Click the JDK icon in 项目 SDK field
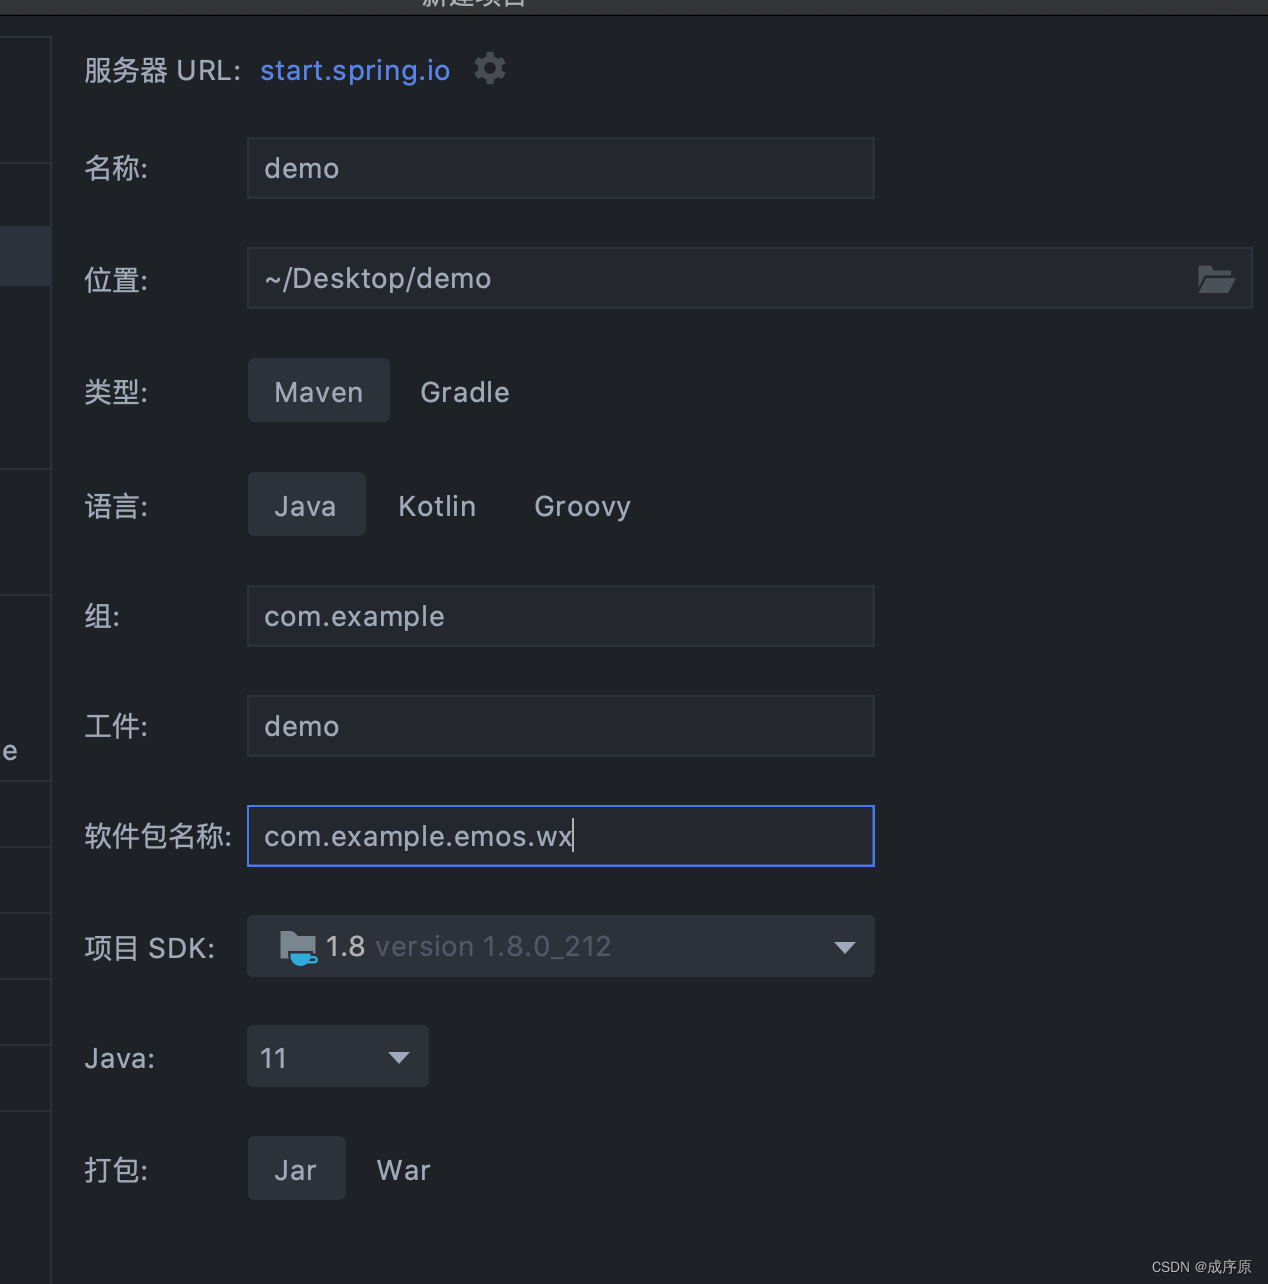The image size is (1268, 1284). 297,946
